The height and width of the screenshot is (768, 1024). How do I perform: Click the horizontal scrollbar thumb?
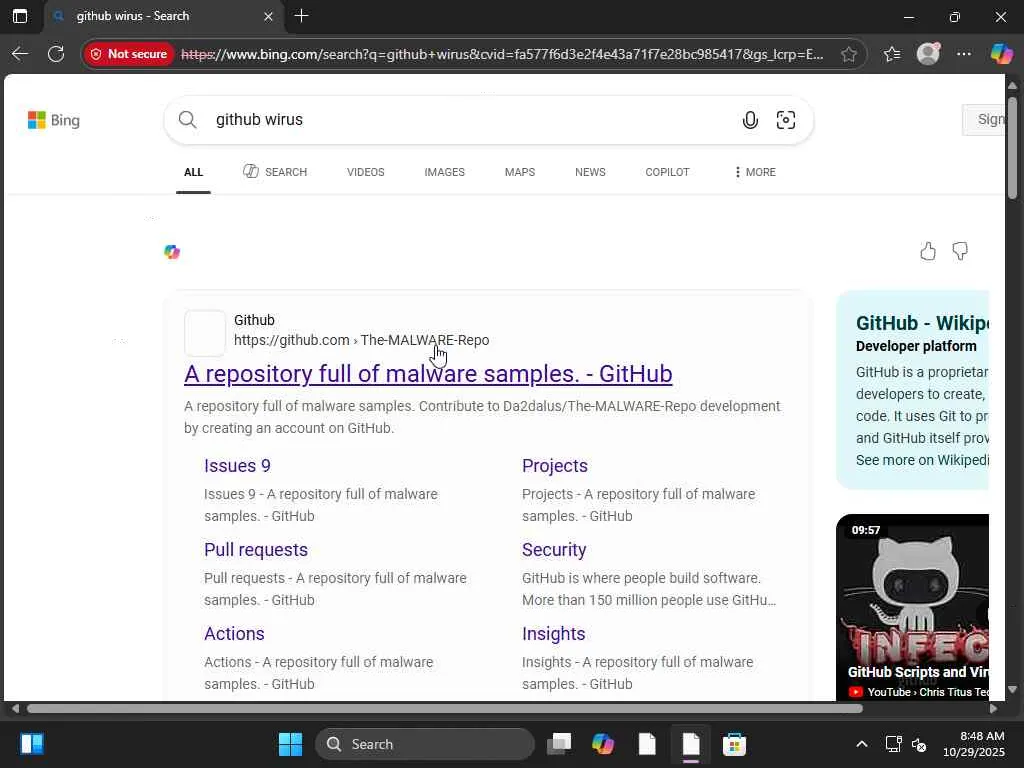(x=444, y=709)
